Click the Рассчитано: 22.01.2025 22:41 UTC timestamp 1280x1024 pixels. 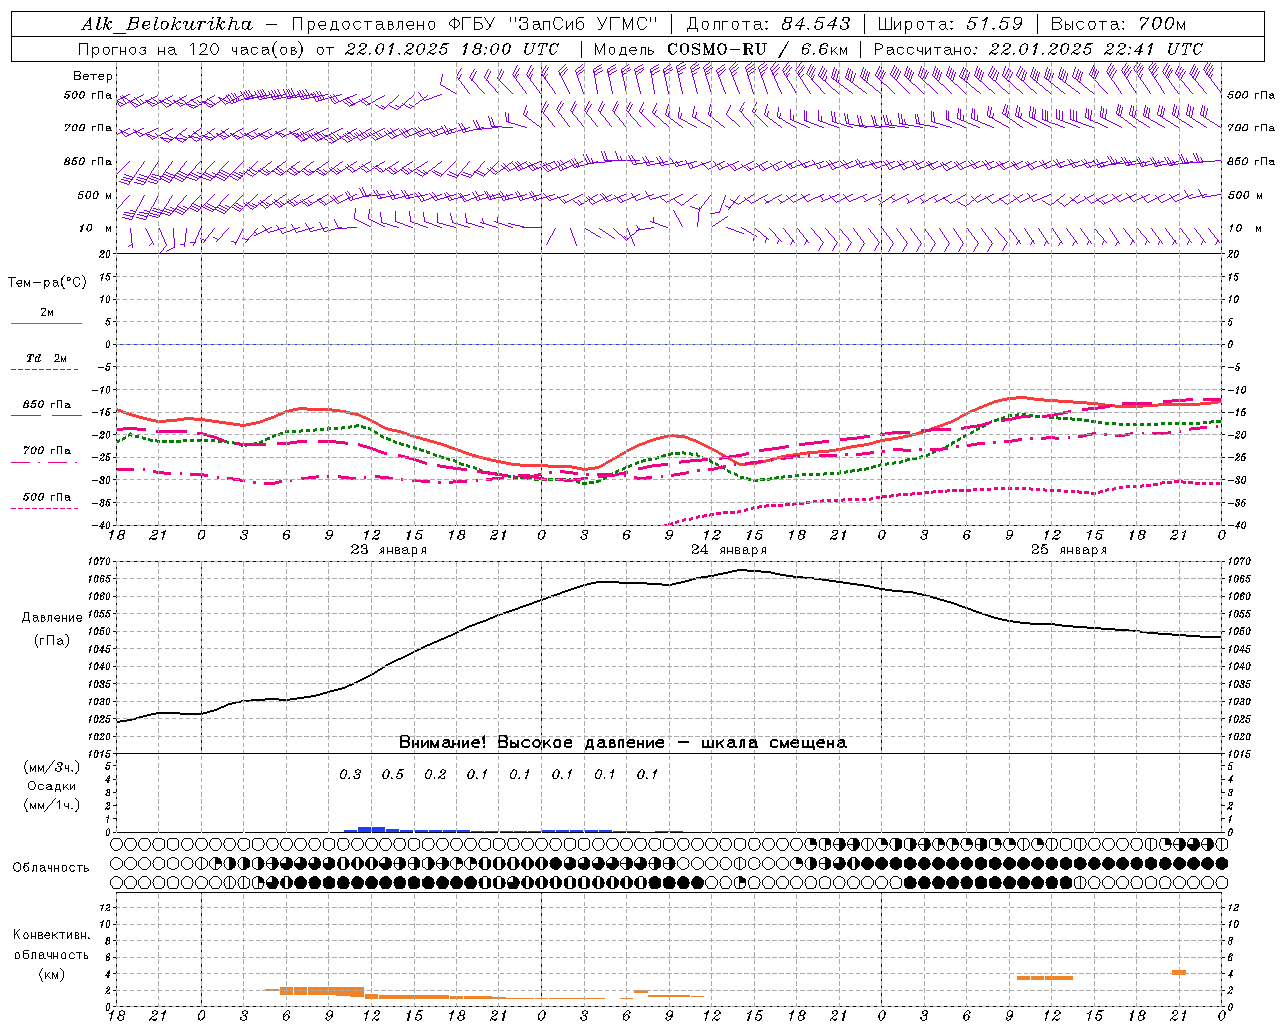click(1038, 49)
